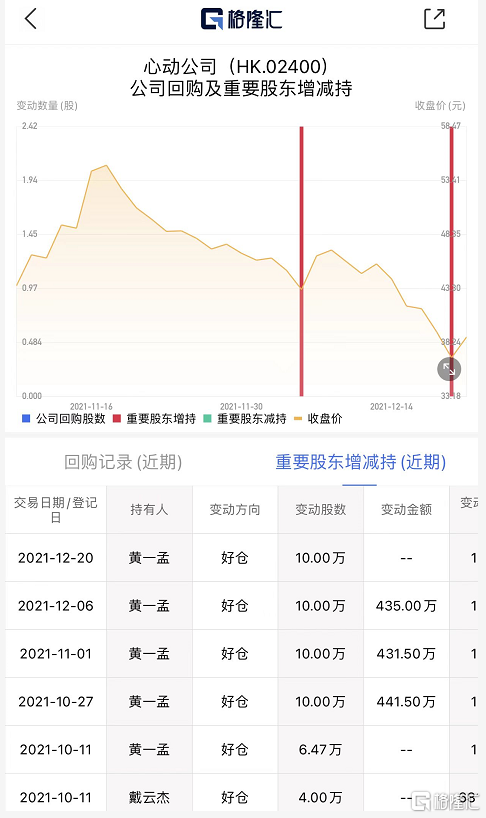Tap the share icon in header
This screenshot has height=818, width=486.
(434, 19)
